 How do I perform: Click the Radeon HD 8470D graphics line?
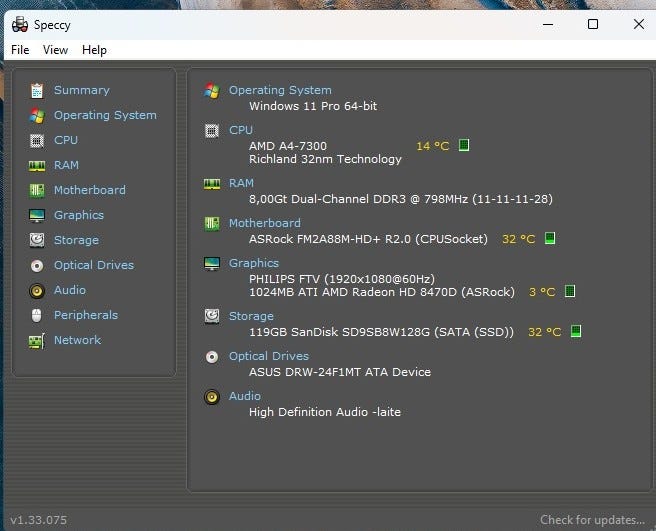(x=382, y=292)
